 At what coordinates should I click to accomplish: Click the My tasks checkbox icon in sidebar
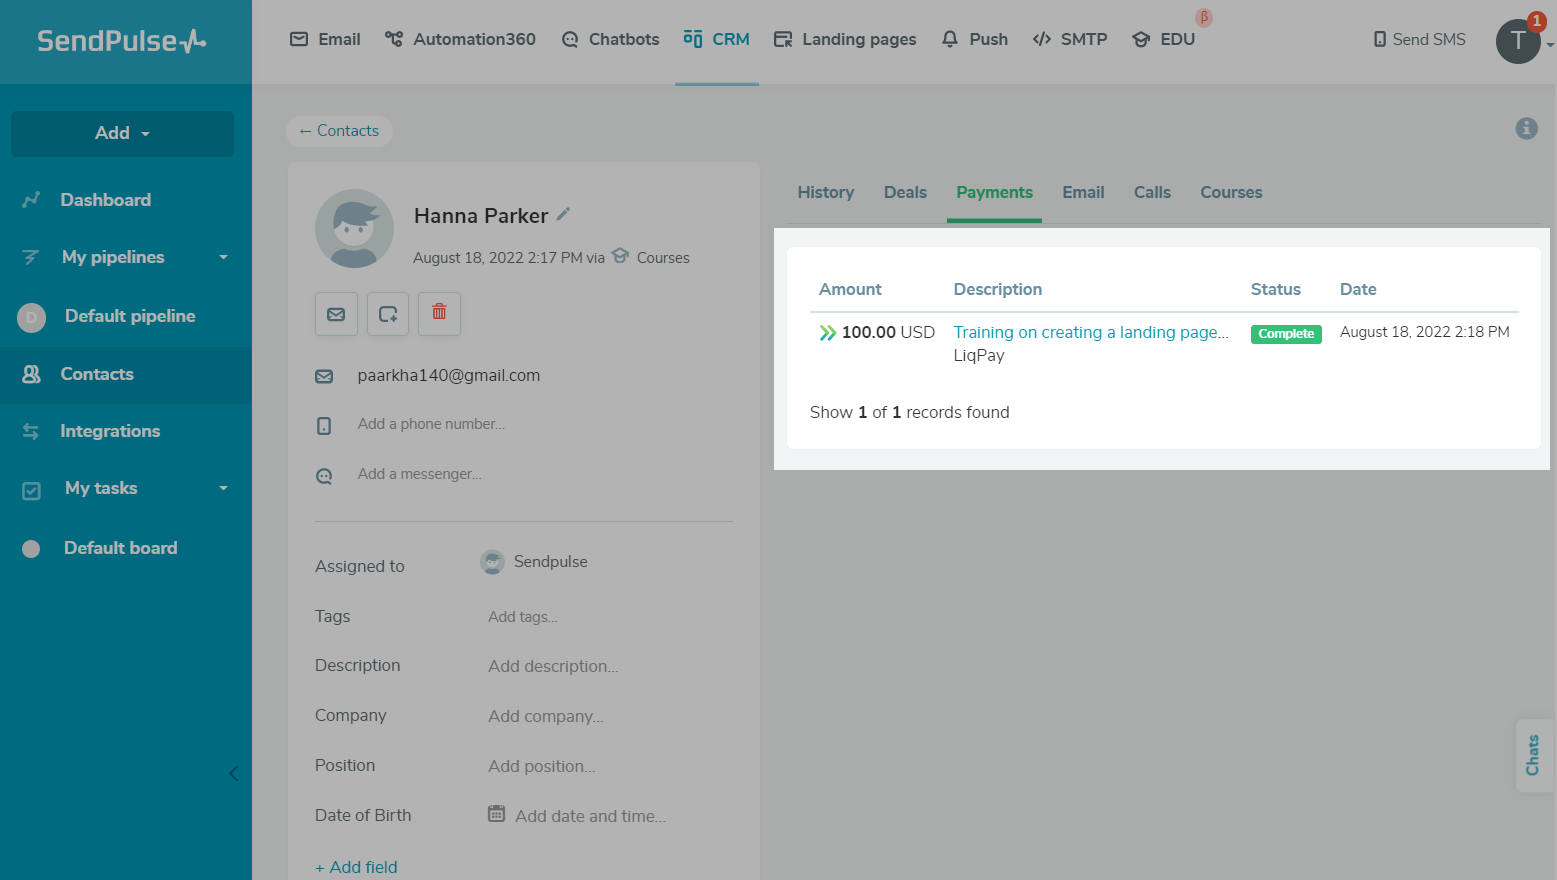click(x=31, y=490)
